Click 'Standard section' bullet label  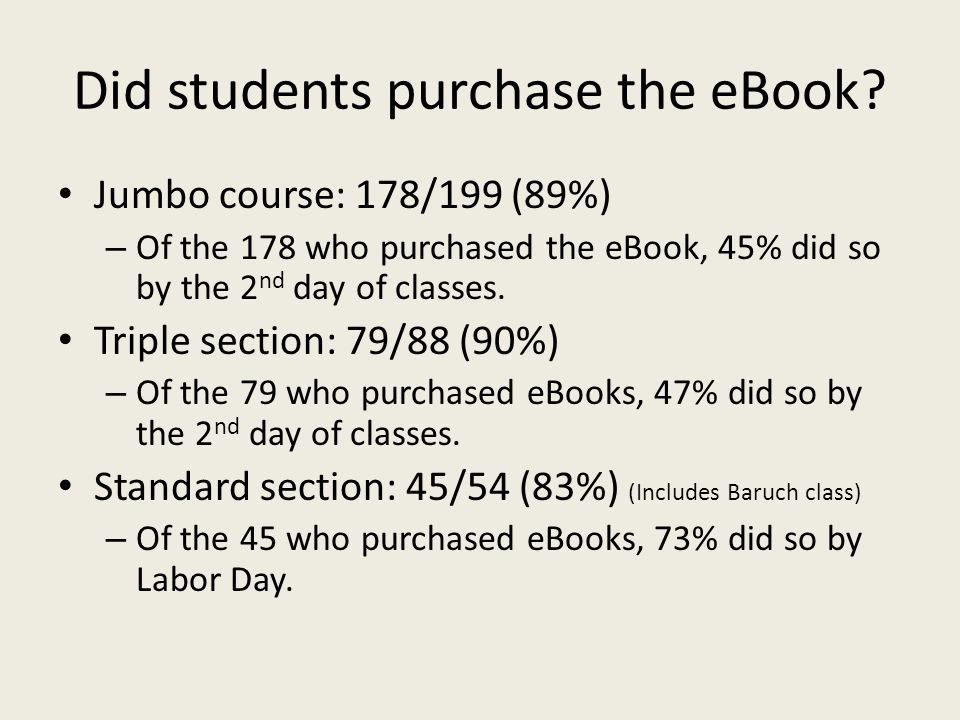[x=244, y=487]
